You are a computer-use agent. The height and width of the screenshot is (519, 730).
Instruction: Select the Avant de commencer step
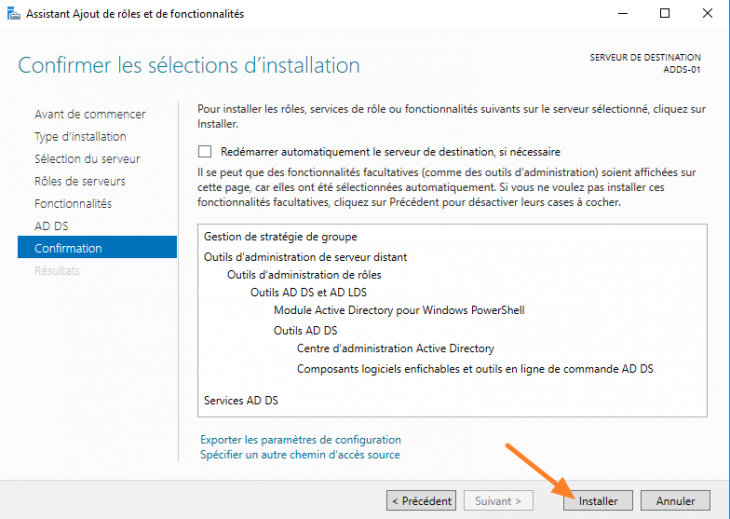90,114
